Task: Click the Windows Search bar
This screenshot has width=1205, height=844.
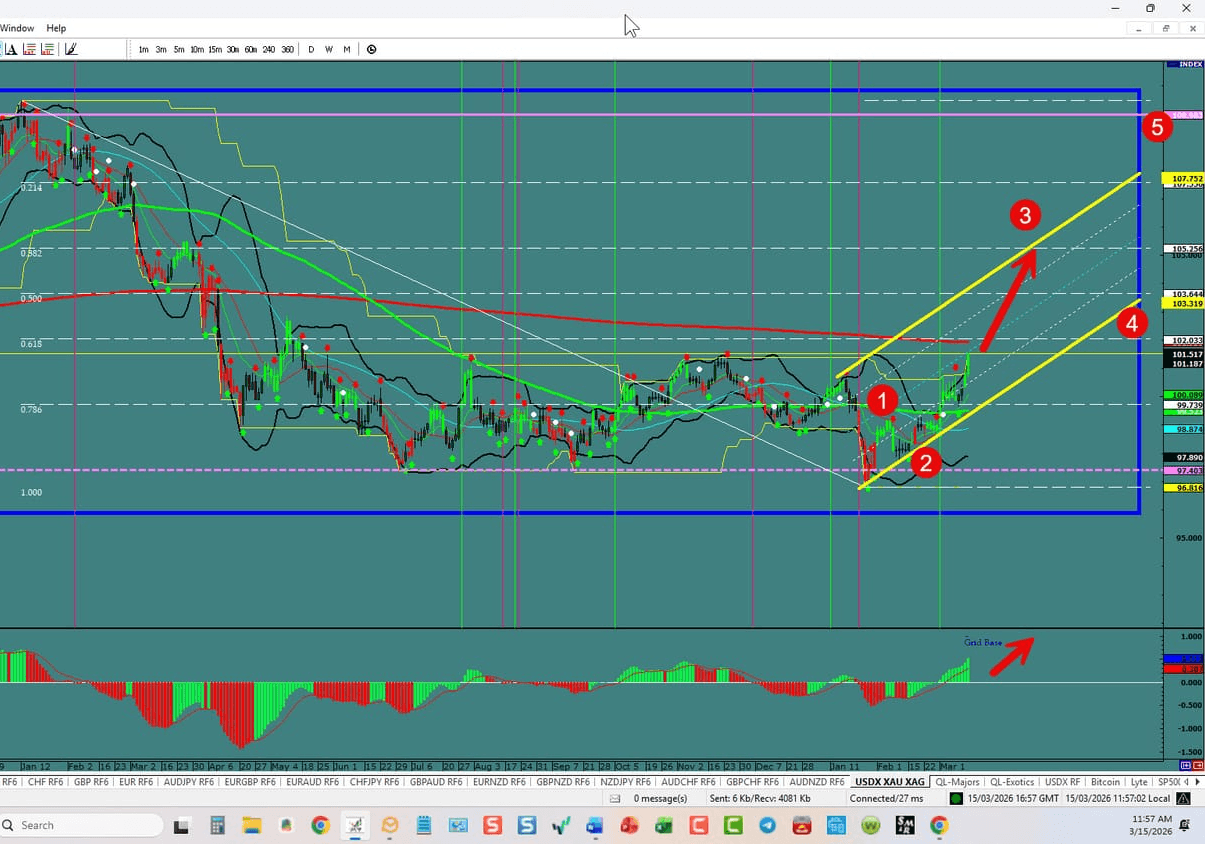Action: 80,825
